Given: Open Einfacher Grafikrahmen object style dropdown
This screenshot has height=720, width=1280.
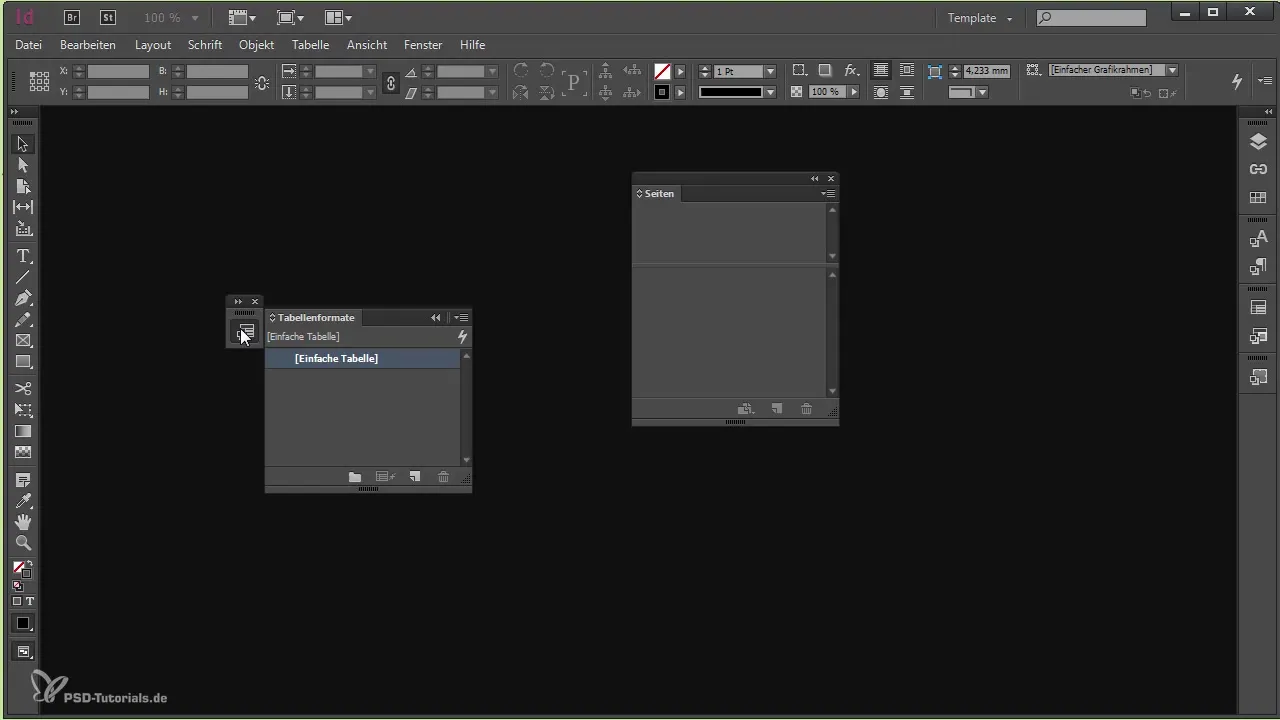Looking at the screenshot, I should click(1172, 70).
